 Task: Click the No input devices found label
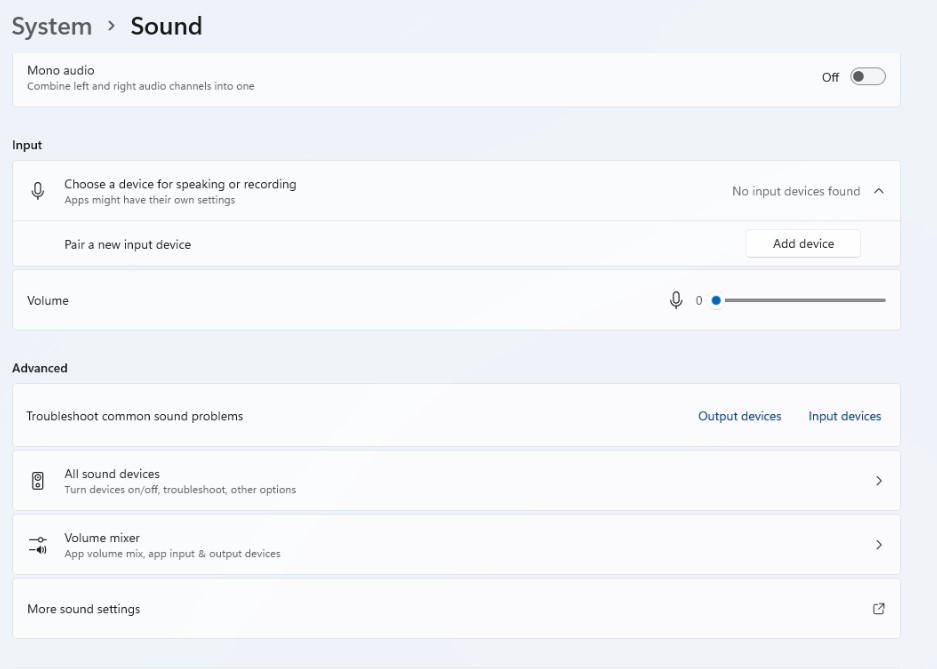pyautogui.click(x=796, y=191)
